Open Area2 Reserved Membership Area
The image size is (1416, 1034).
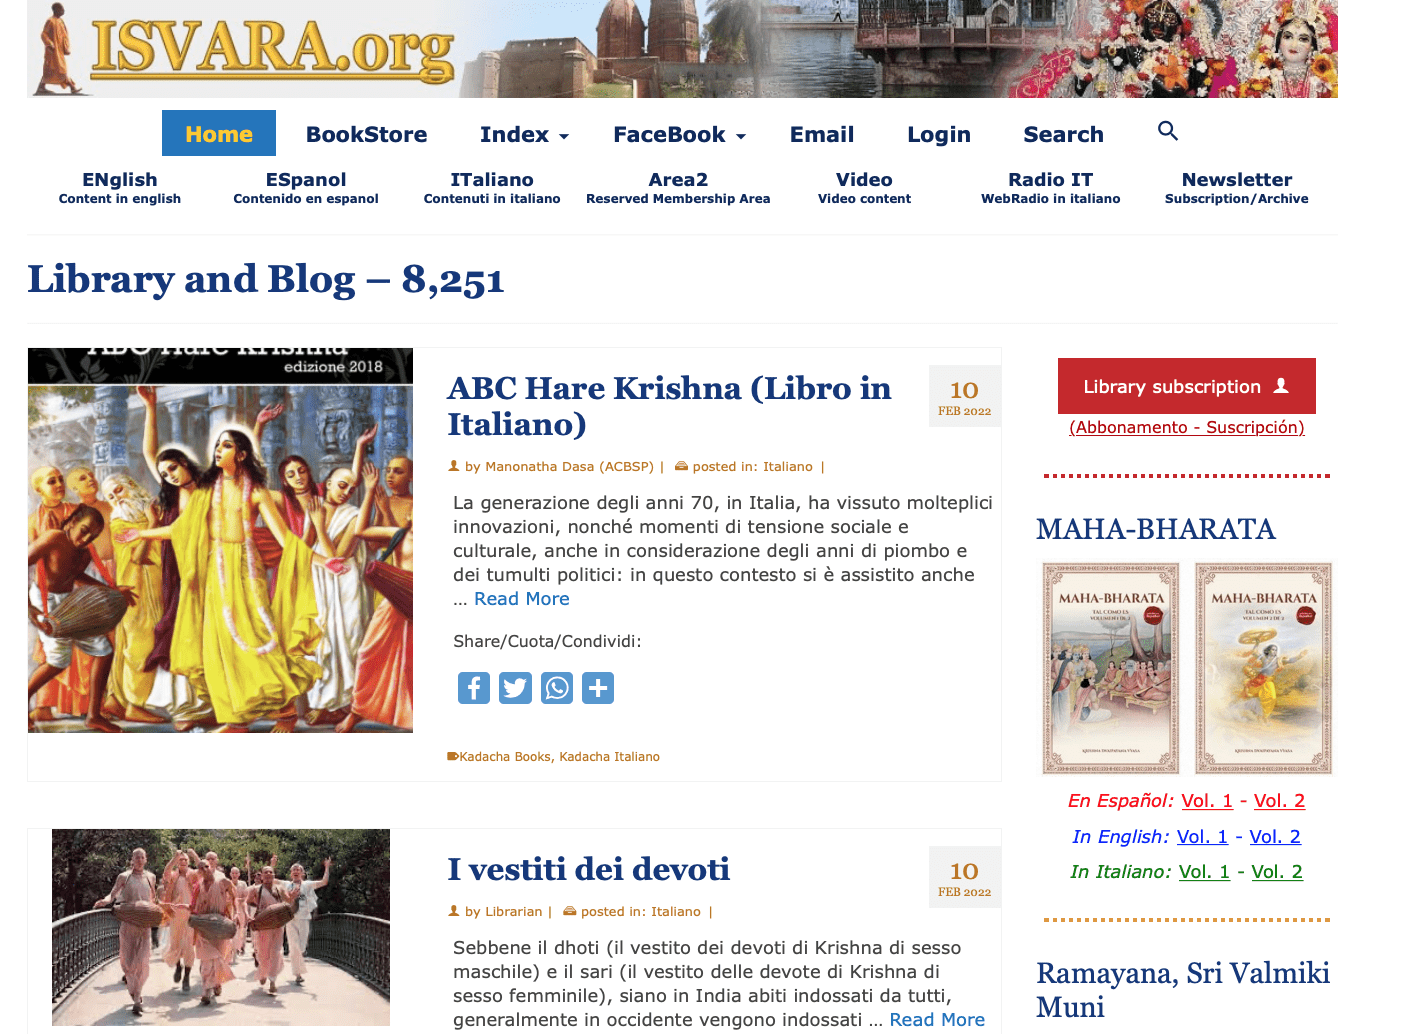678,187
